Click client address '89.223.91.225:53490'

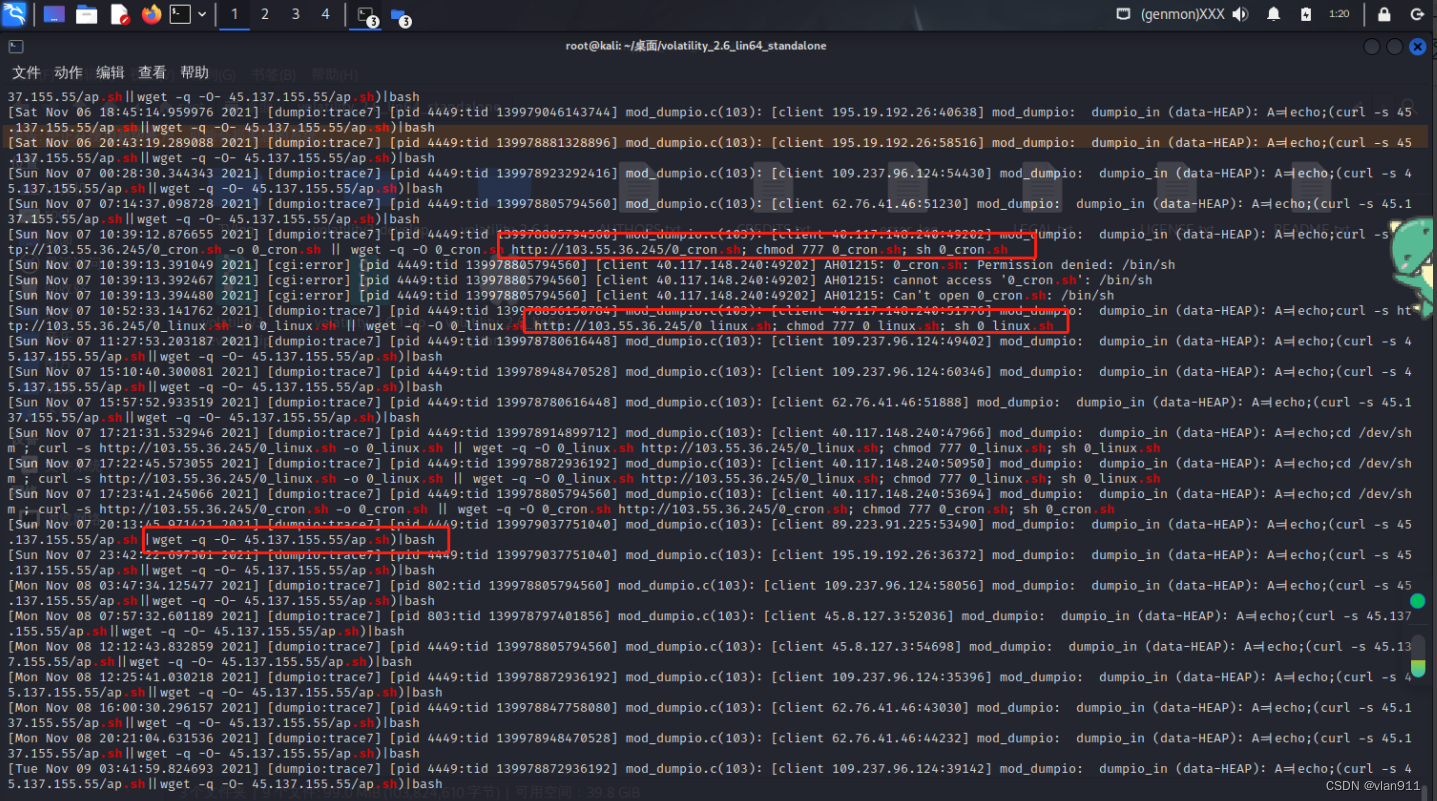tap(904, 524)
